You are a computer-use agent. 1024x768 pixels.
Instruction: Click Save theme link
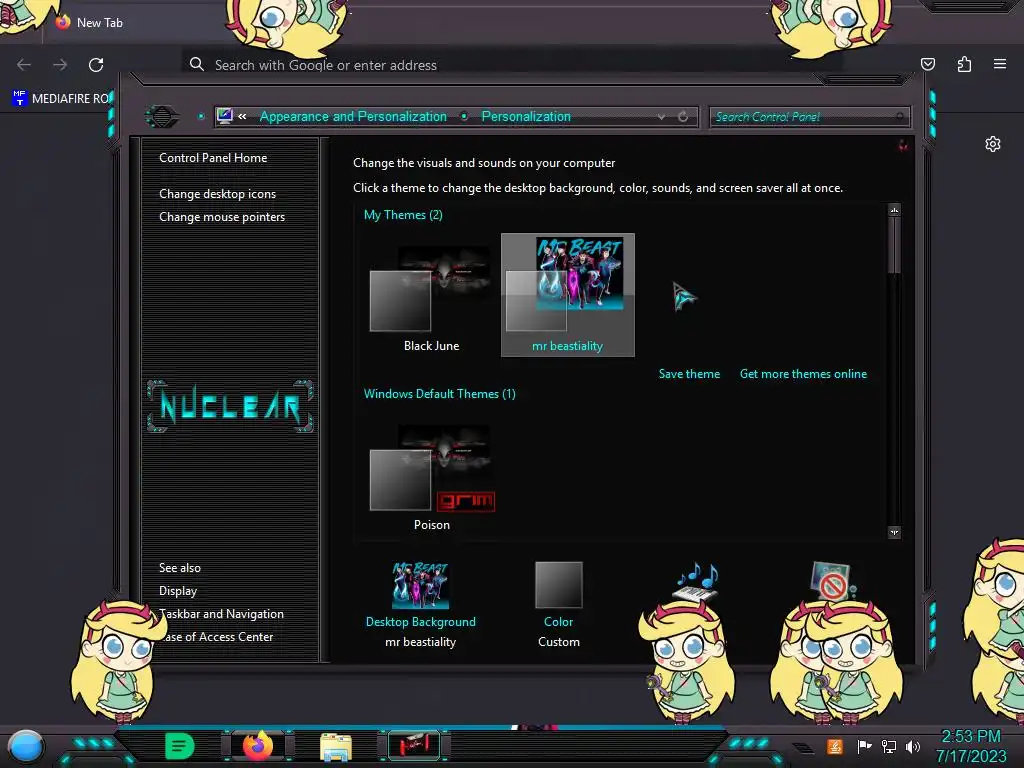689,374
